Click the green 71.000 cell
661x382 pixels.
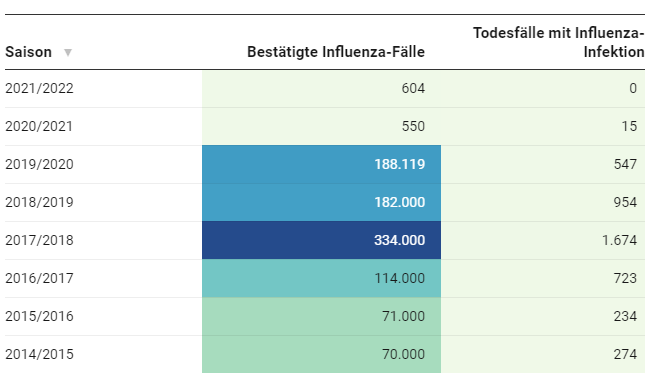tap(321, 316)
